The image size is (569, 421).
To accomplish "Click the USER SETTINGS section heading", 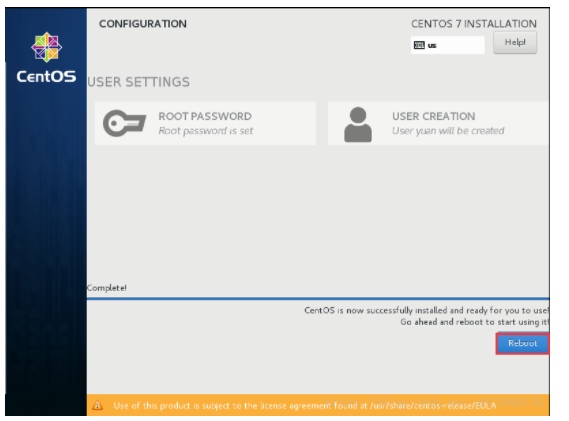I will [x=139, y=82].
